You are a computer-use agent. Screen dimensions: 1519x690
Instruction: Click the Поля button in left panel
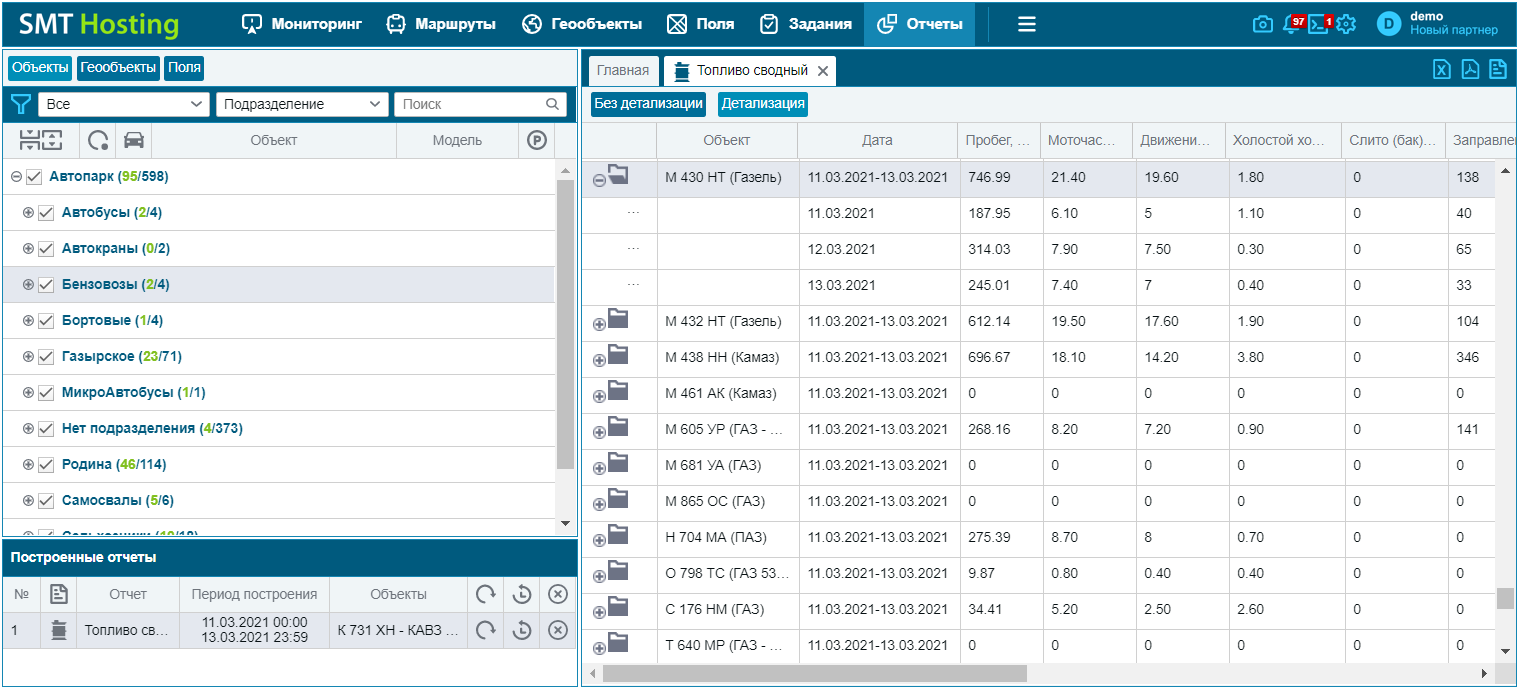tap(184, 68)
